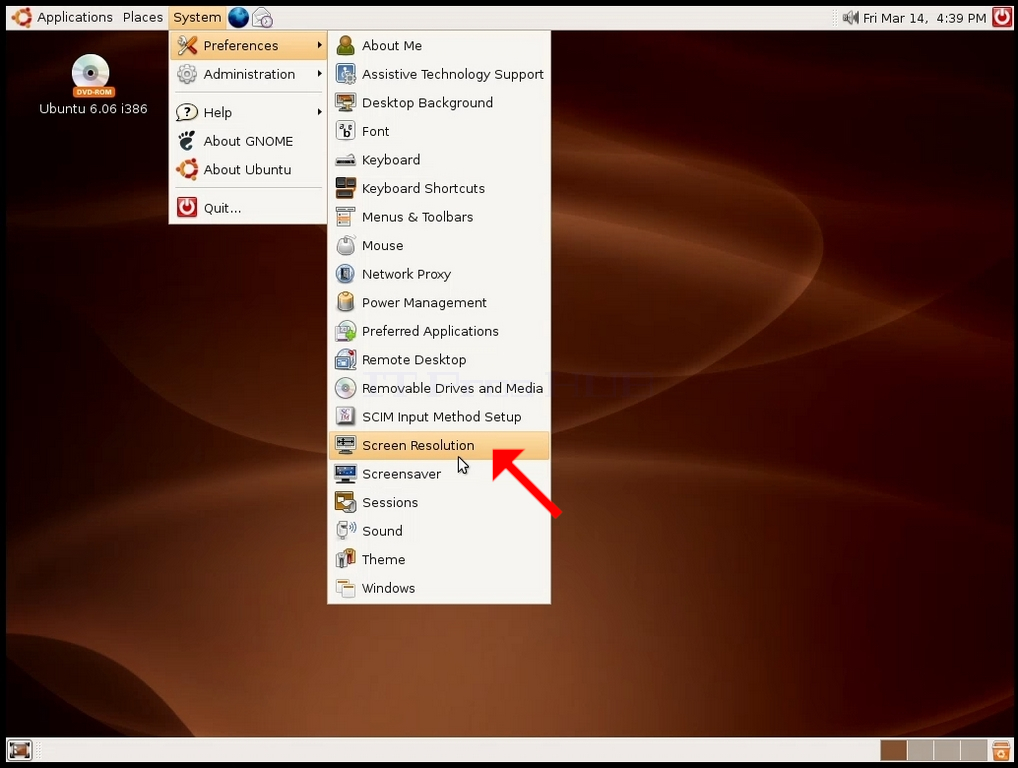
Task: Switch to the fourth workspace in the switcher
Action: click(974, 750)
